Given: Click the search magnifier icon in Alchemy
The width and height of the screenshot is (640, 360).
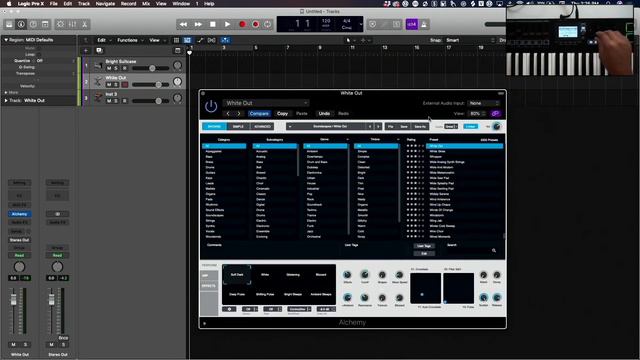Looking at the screenshot, I should (x=494, y=250).
